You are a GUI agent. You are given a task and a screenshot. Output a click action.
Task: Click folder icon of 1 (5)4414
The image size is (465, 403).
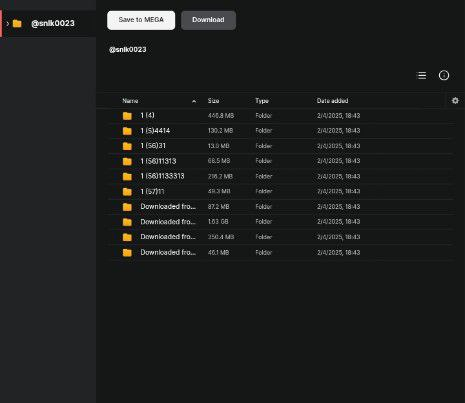(127, 131)
